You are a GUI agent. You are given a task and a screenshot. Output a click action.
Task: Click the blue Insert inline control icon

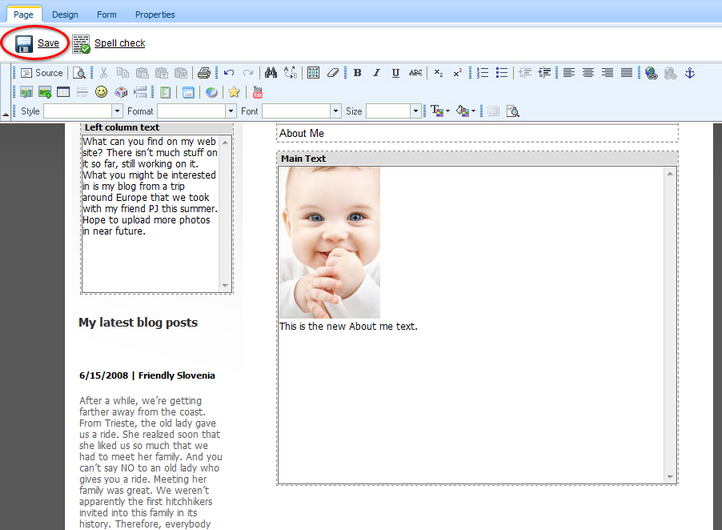click(188, 92)
